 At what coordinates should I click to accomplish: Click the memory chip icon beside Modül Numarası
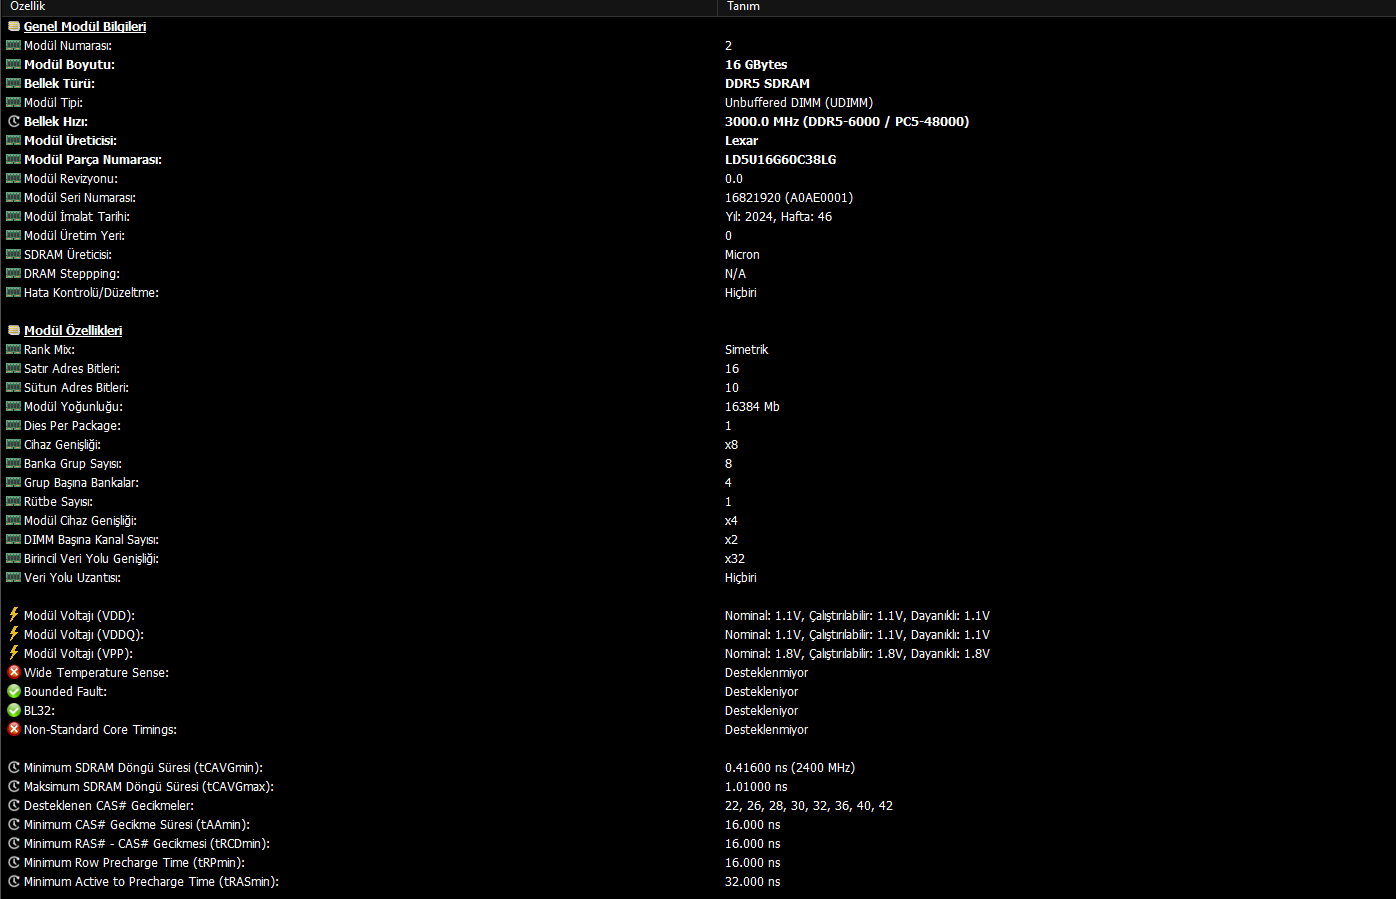point(14,46)
